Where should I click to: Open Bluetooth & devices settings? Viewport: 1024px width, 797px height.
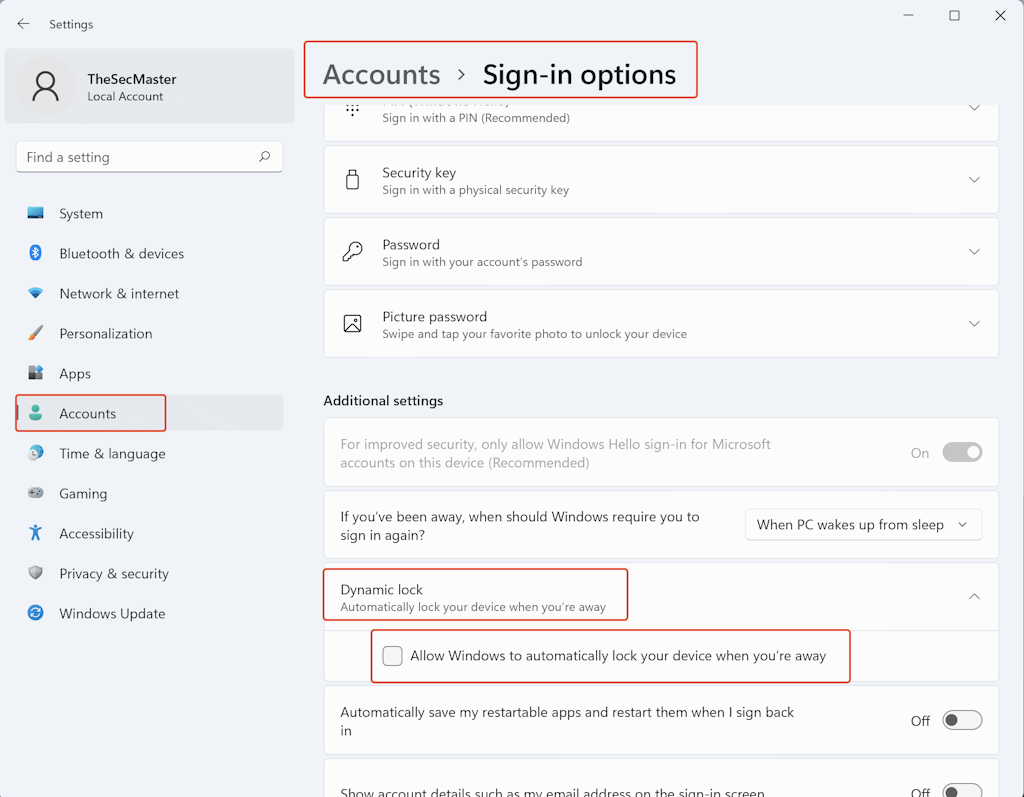pyautogui.click(x=150, y=253)
